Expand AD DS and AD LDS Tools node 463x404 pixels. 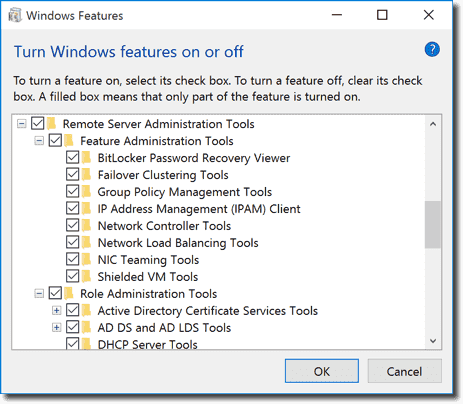pyautogui.click(x=56, y=328)
